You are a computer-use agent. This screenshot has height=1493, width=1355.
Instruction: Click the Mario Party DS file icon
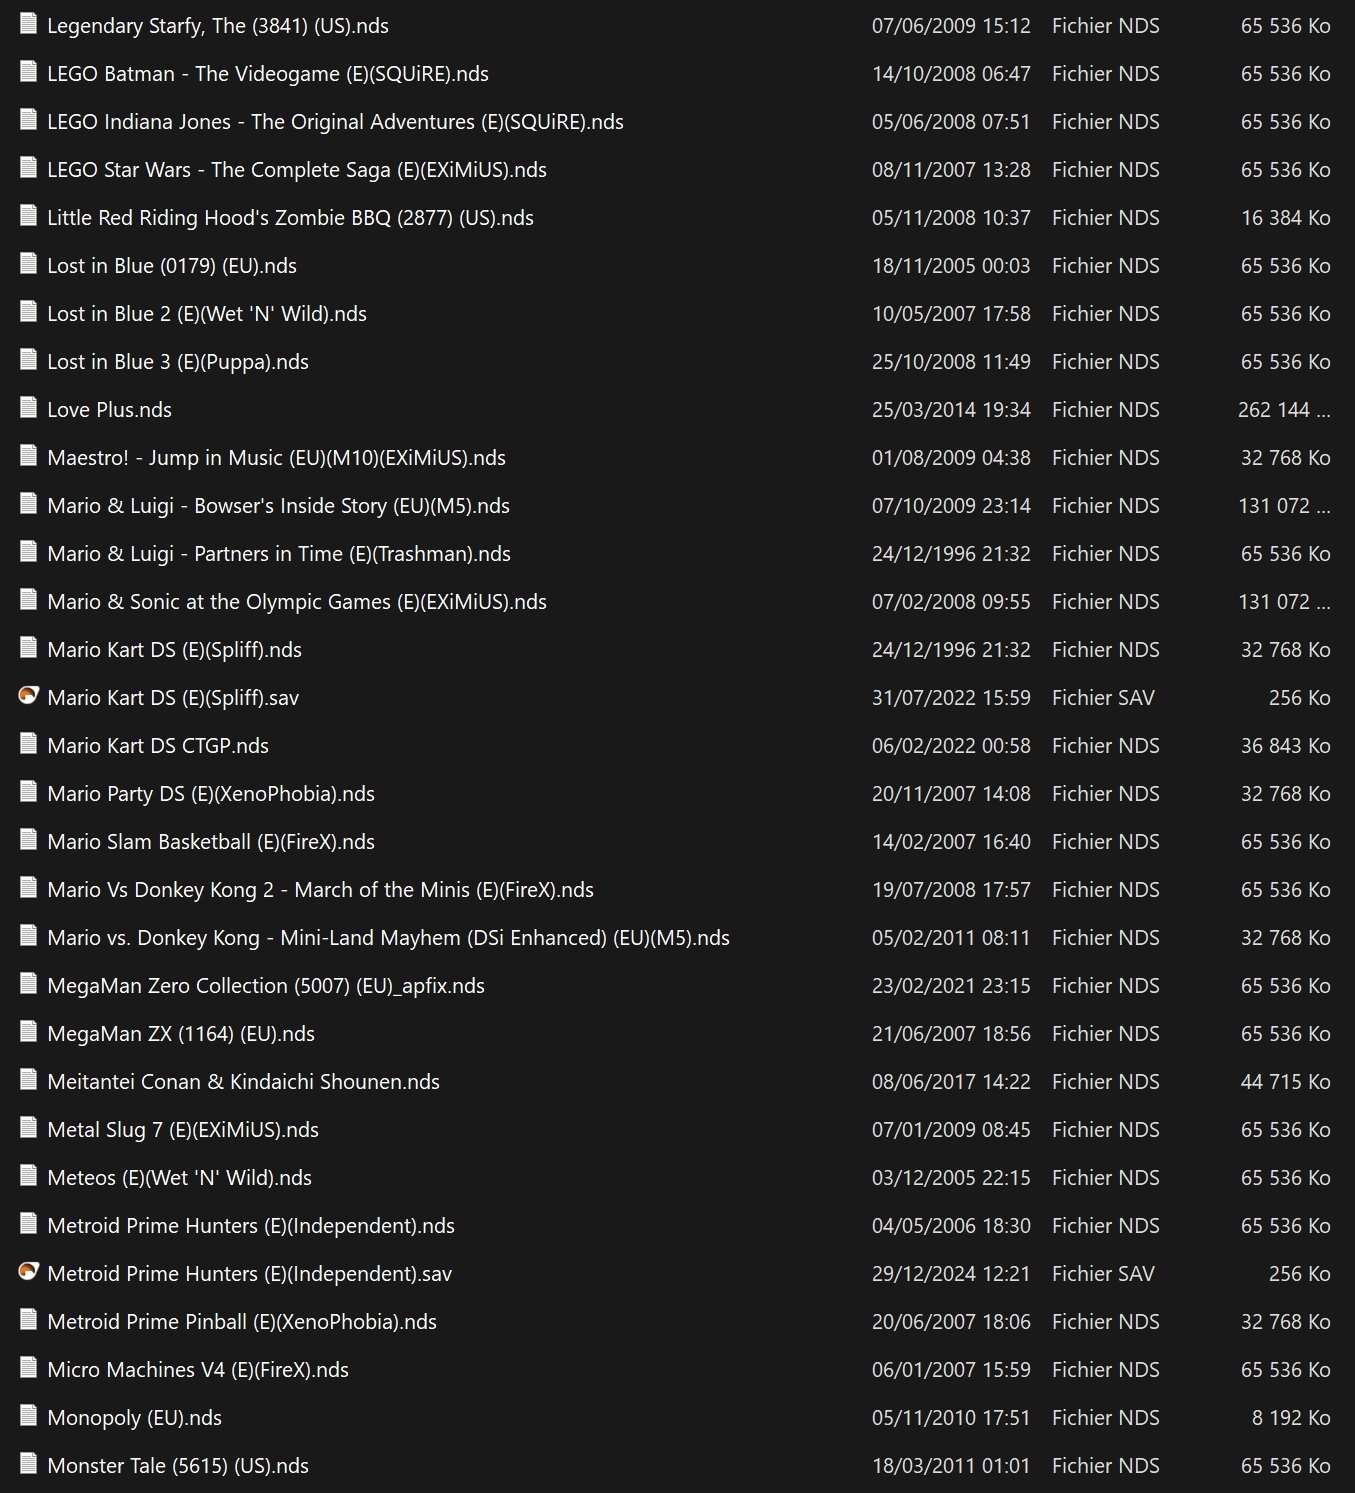[28, 792]
